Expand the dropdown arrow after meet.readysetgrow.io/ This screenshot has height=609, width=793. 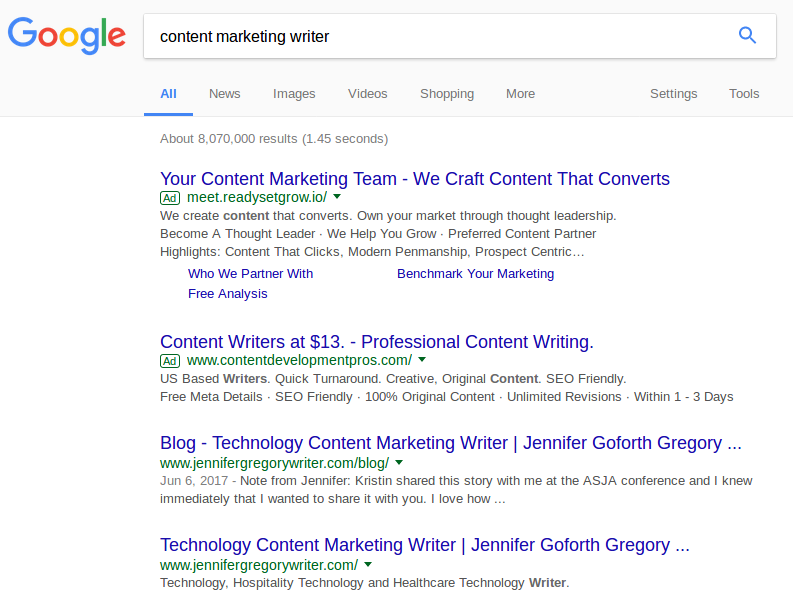[x=337, y=197]
